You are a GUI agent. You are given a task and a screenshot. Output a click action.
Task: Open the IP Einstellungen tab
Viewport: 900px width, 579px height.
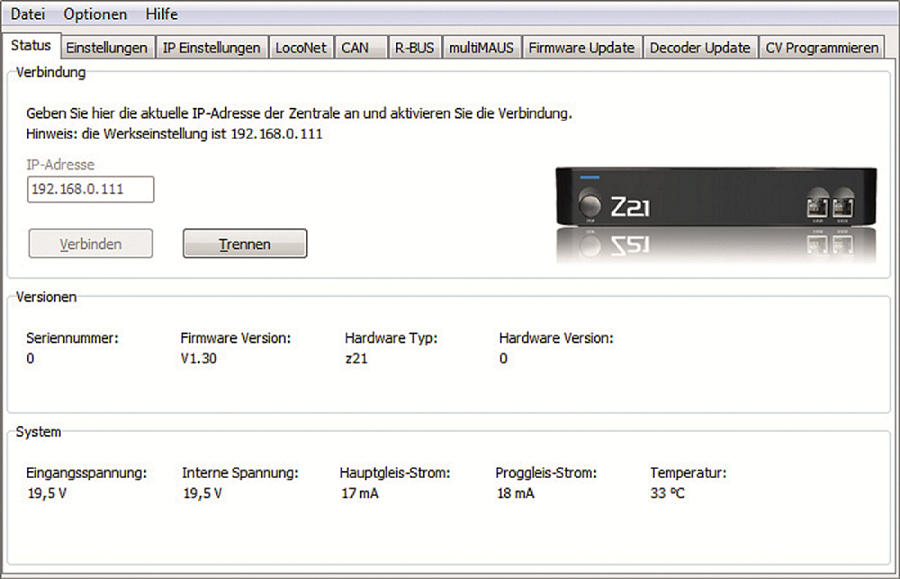pos(212,46)
